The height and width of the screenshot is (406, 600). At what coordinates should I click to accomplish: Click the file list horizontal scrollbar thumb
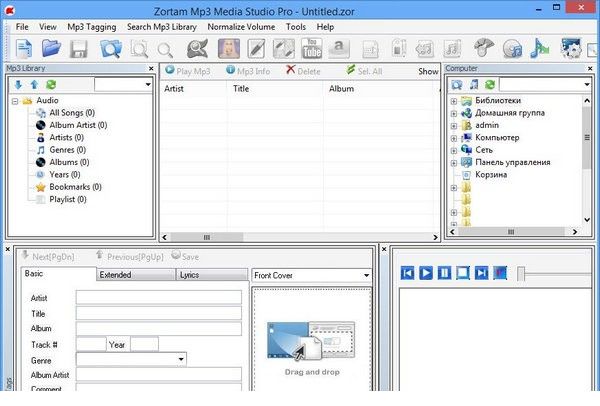point(207,237)
